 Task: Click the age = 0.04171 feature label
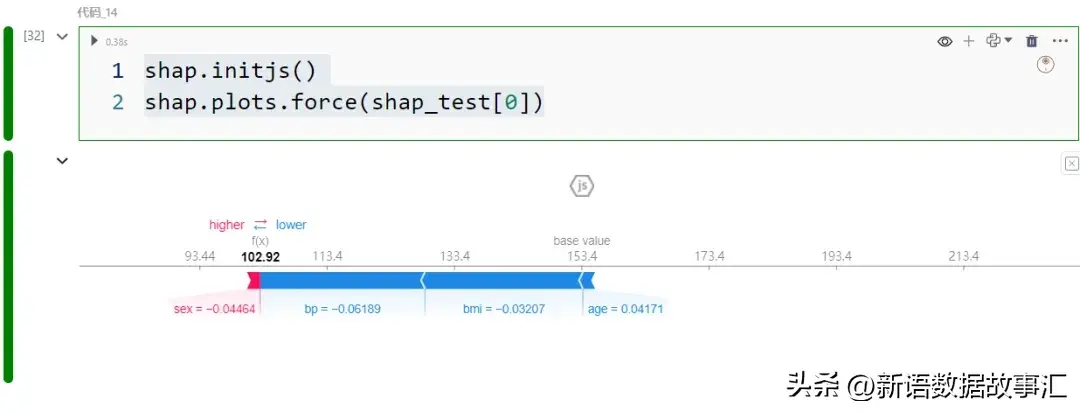(625, 309)
